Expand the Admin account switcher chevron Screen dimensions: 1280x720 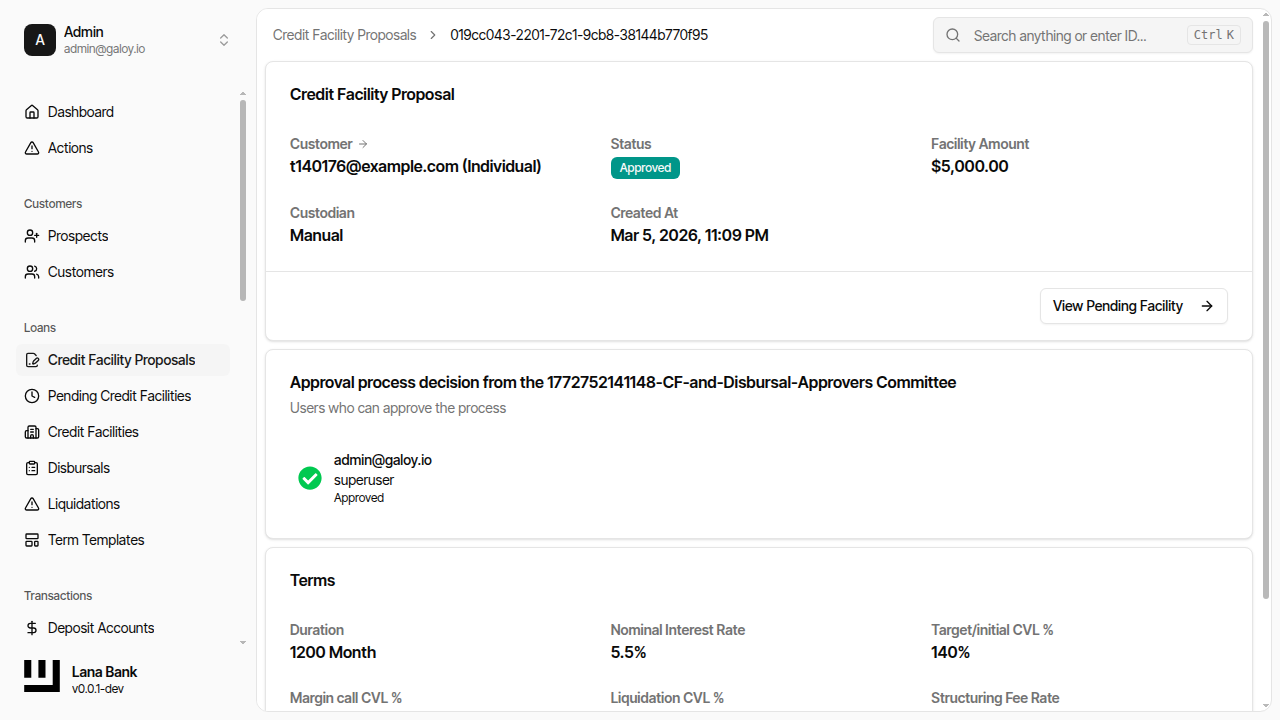pos(224,40)
